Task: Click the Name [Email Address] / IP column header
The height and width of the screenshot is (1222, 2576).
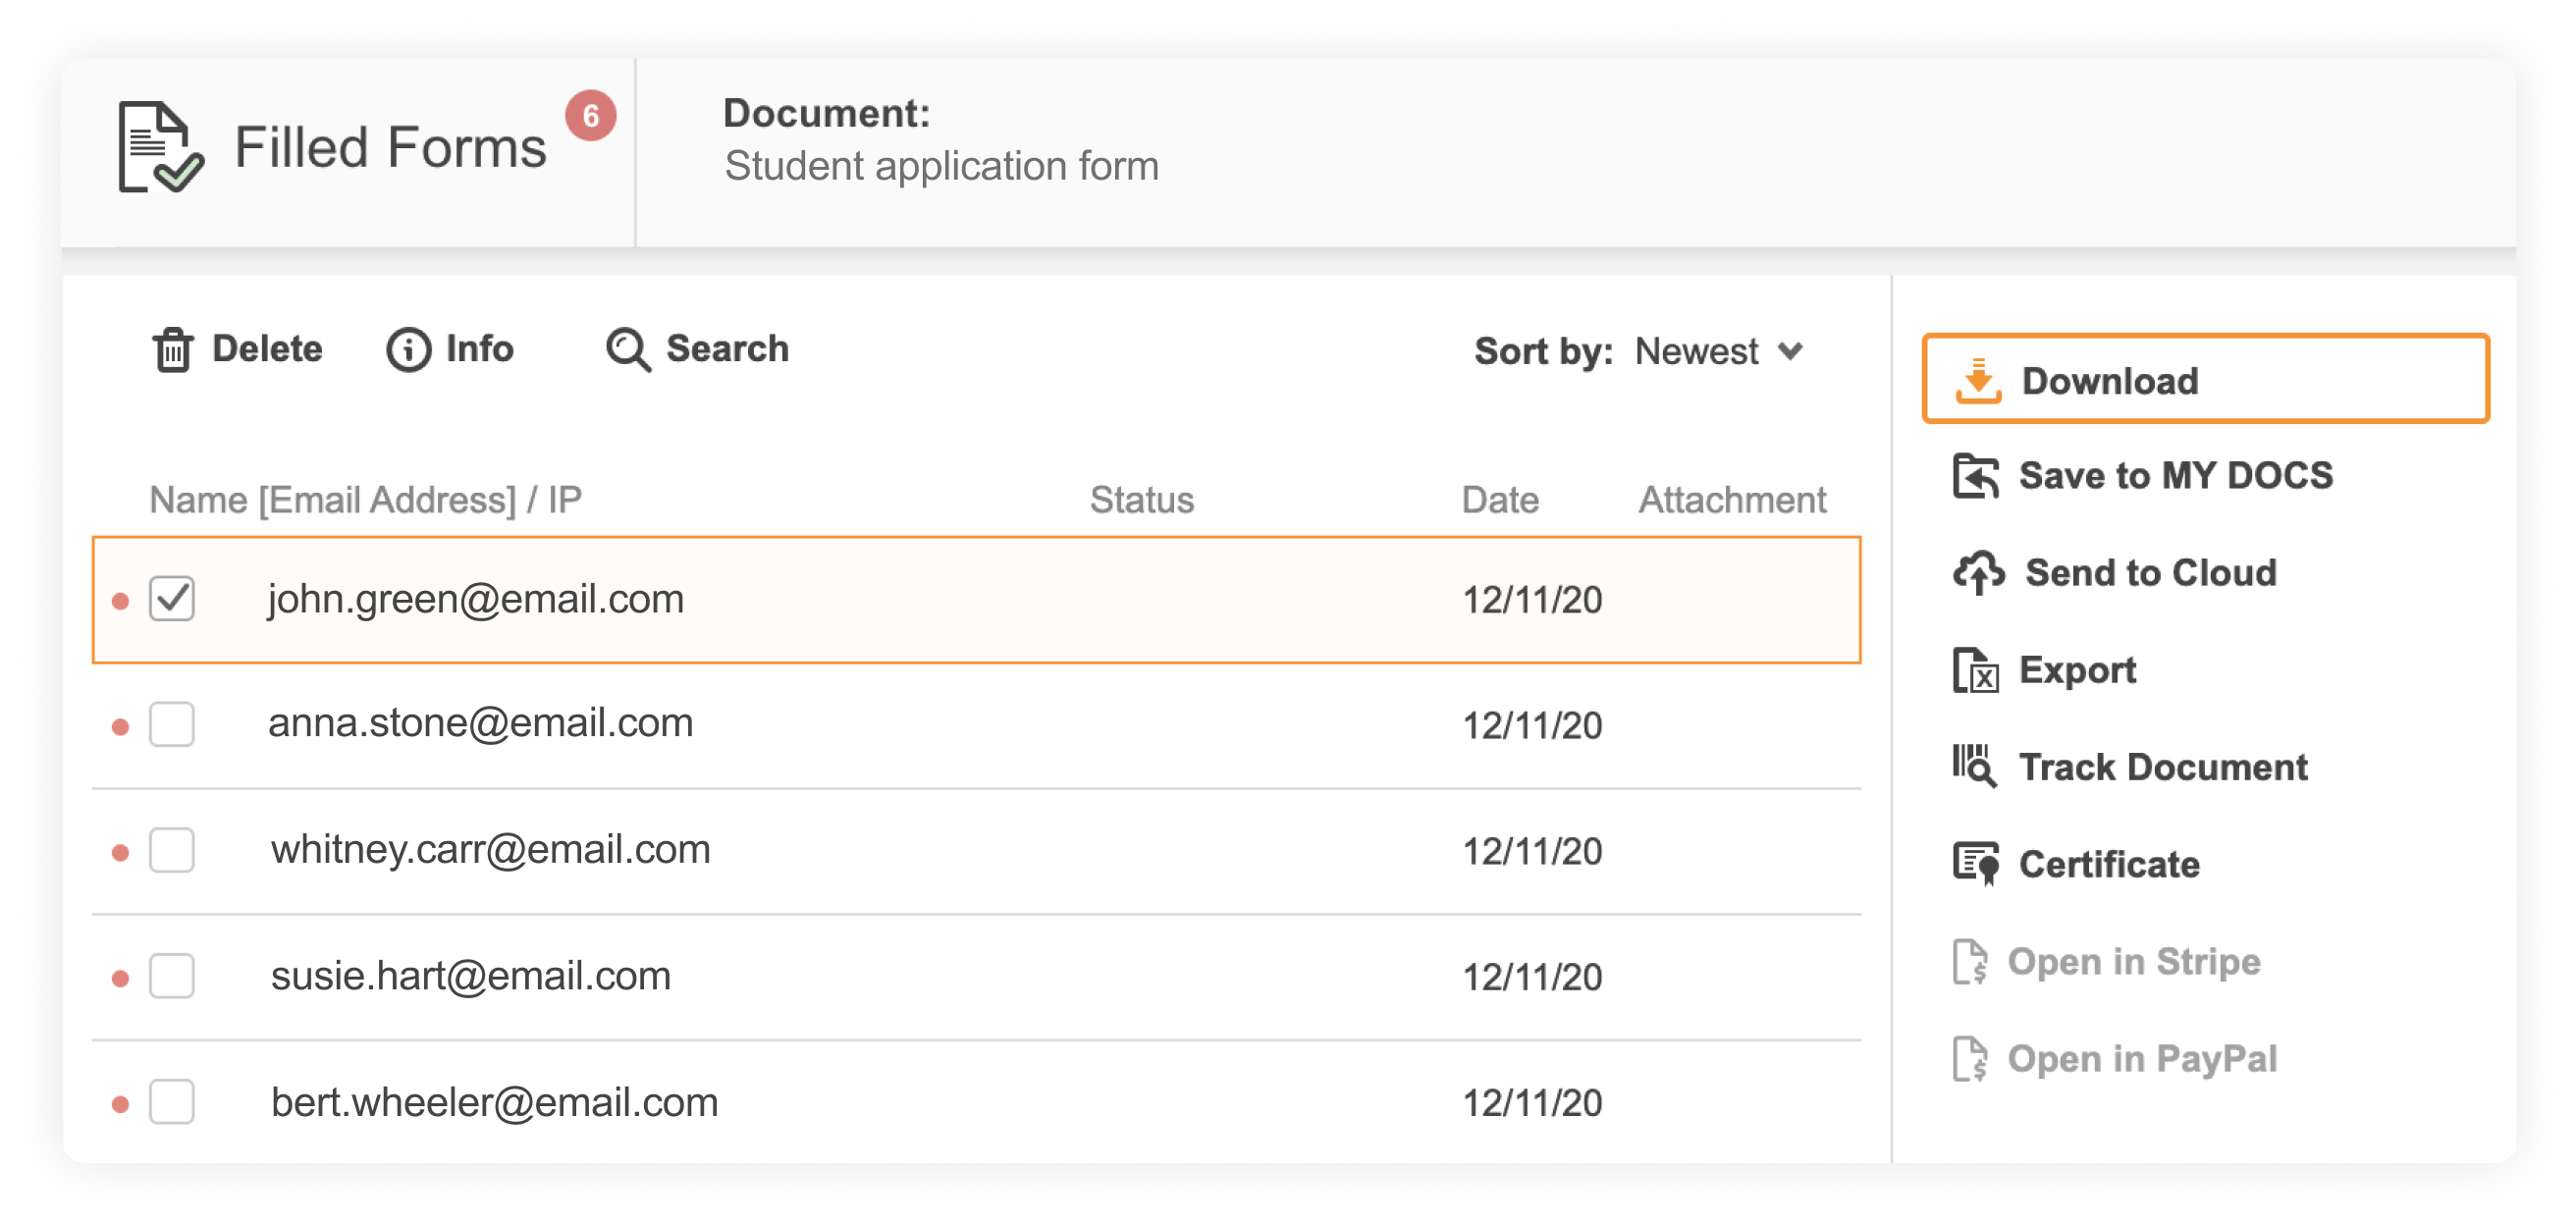Action: [x=366, y=499]
